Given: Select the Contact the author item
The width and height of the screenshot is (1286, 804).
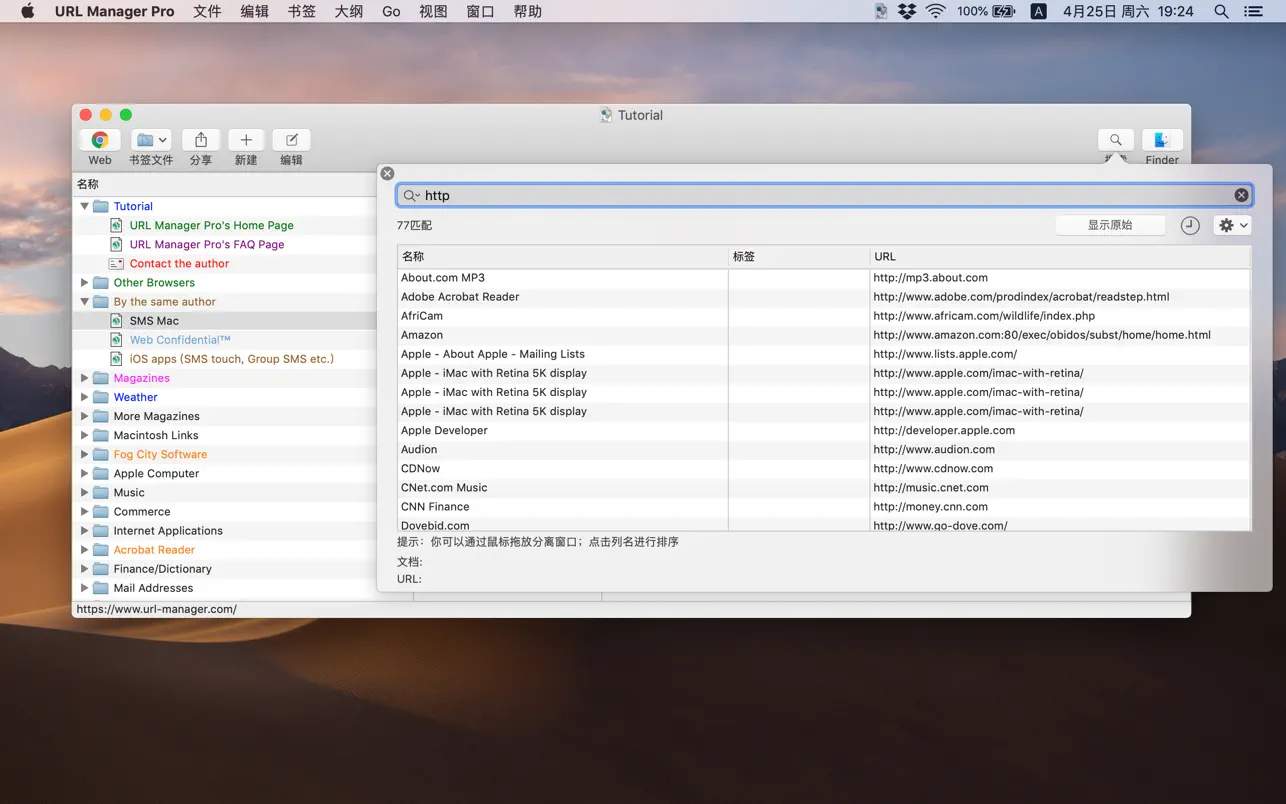Looking at the screenshot, I should [x=179, y=263].
